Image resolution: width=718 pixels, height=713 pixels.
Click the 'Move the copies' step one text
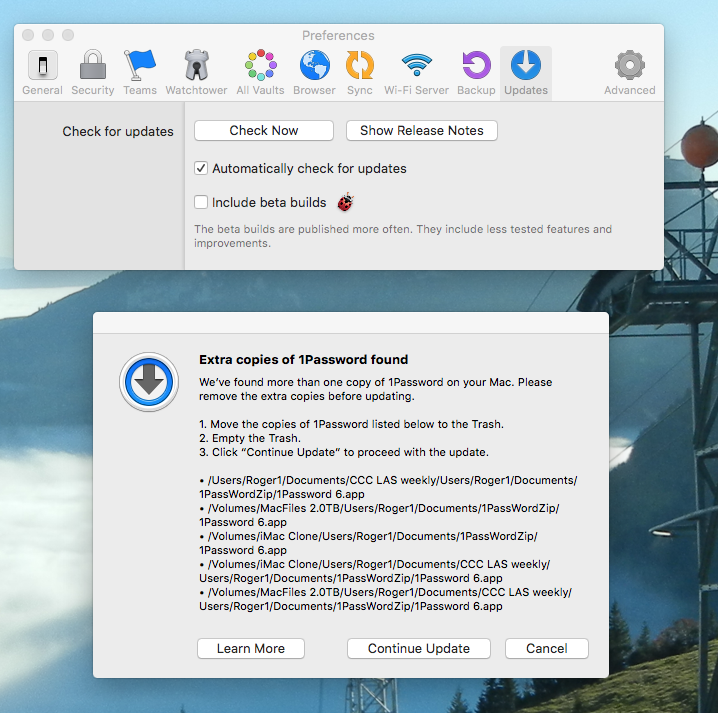(x=352, y=424)
